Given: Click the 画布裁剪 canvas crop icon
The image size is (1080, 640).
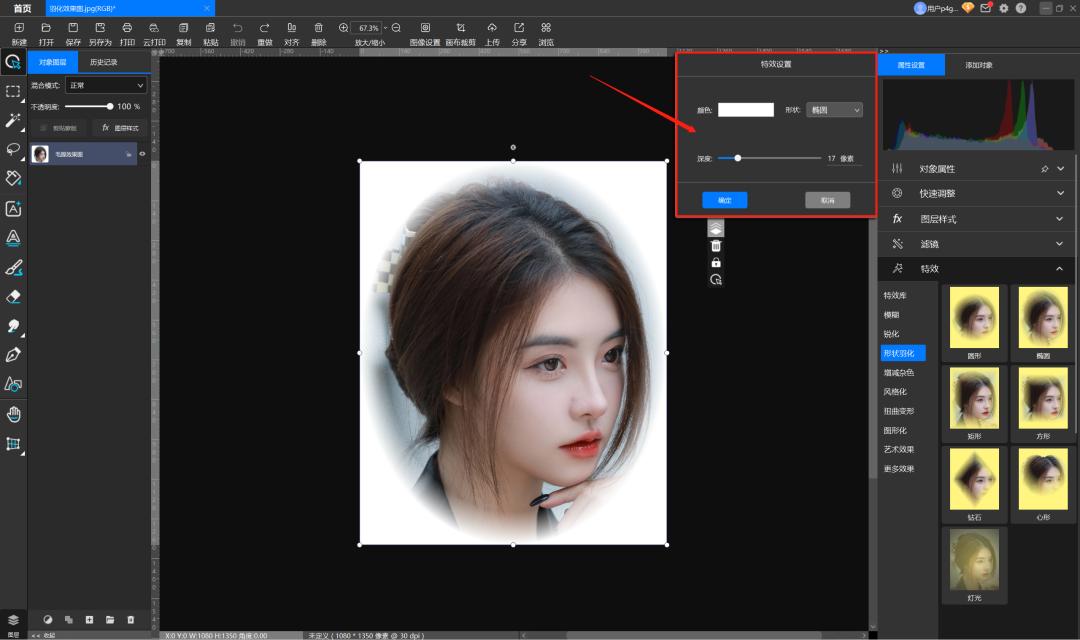Looking at the screenshot, I should point(459,28).
